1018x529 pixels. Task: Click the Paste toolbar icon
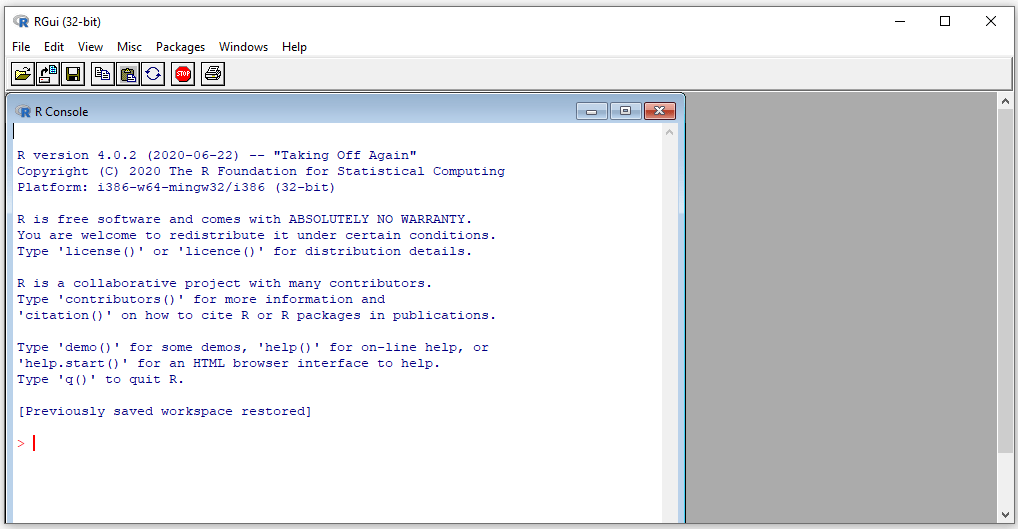(x=127, y=73)
